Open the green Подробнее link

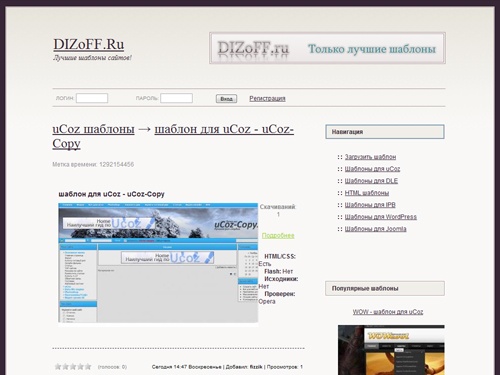(278, 236)
